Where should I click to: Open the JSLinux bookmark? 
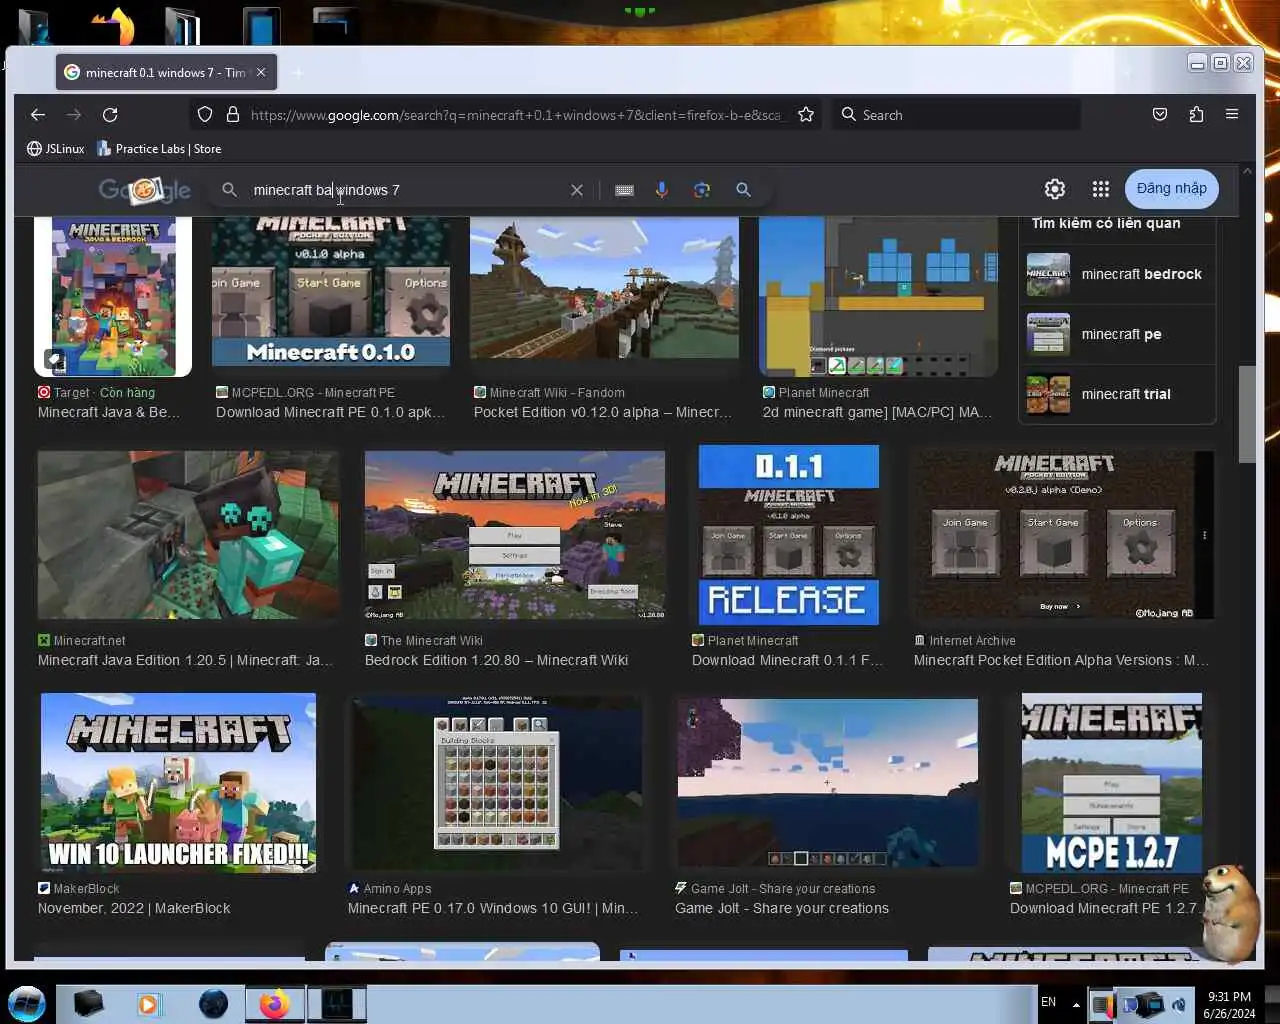56,149
